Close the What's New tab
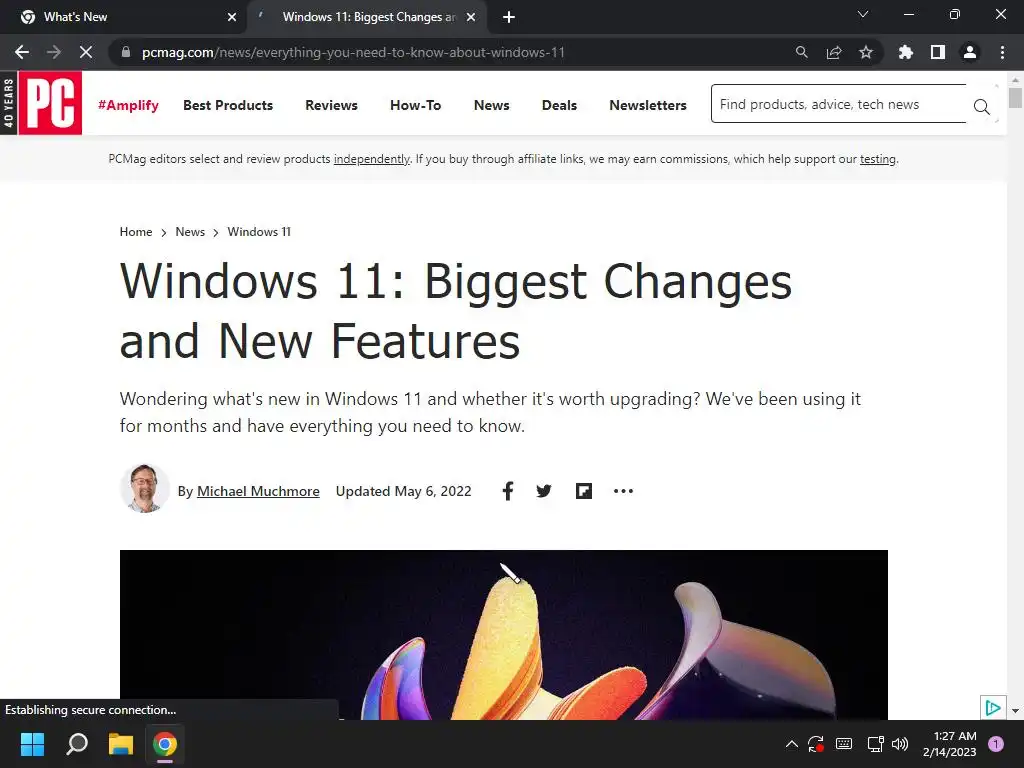Image resolution: width=1024 pixels, height=768 pixels. click(232, 17)
